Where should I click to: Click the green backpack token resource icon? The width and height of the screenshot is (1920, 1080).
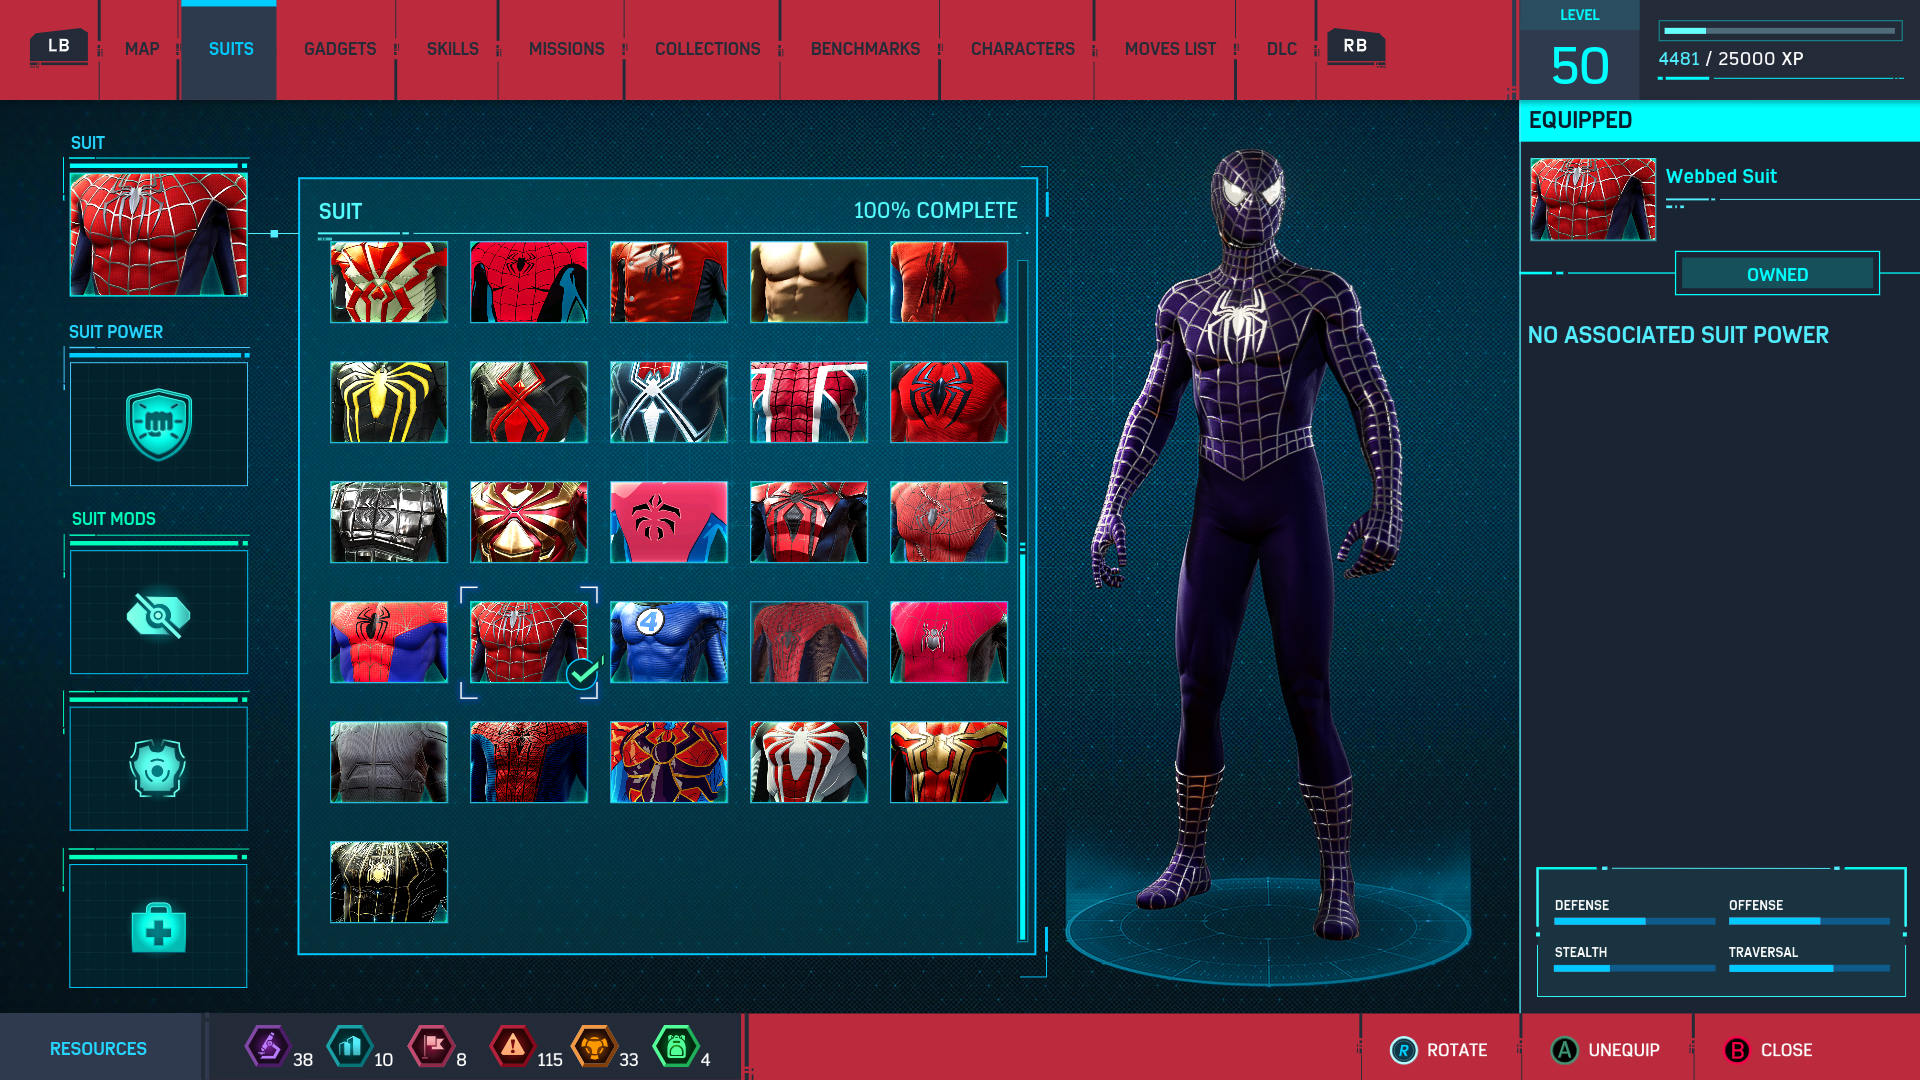click(x=676, y=1047)
